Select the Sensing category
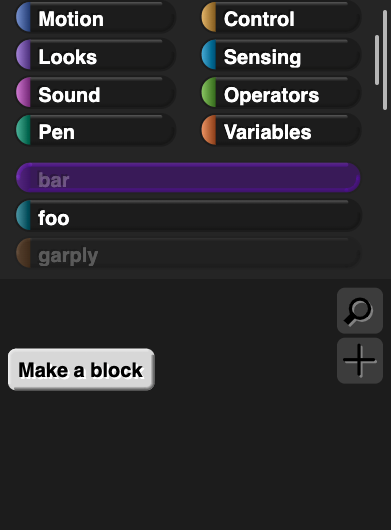 pos(281,55)
